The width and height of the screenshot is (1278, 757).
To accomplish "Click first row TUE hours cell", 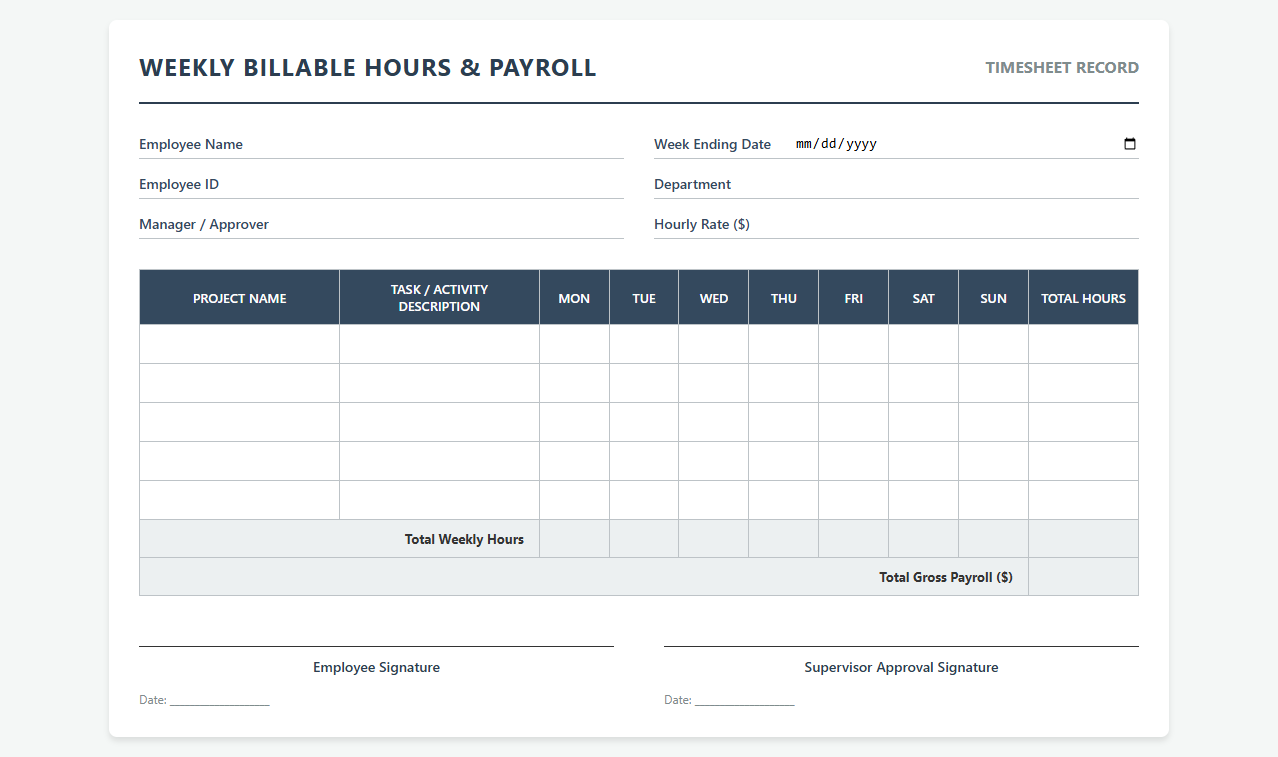I will 644,344.
